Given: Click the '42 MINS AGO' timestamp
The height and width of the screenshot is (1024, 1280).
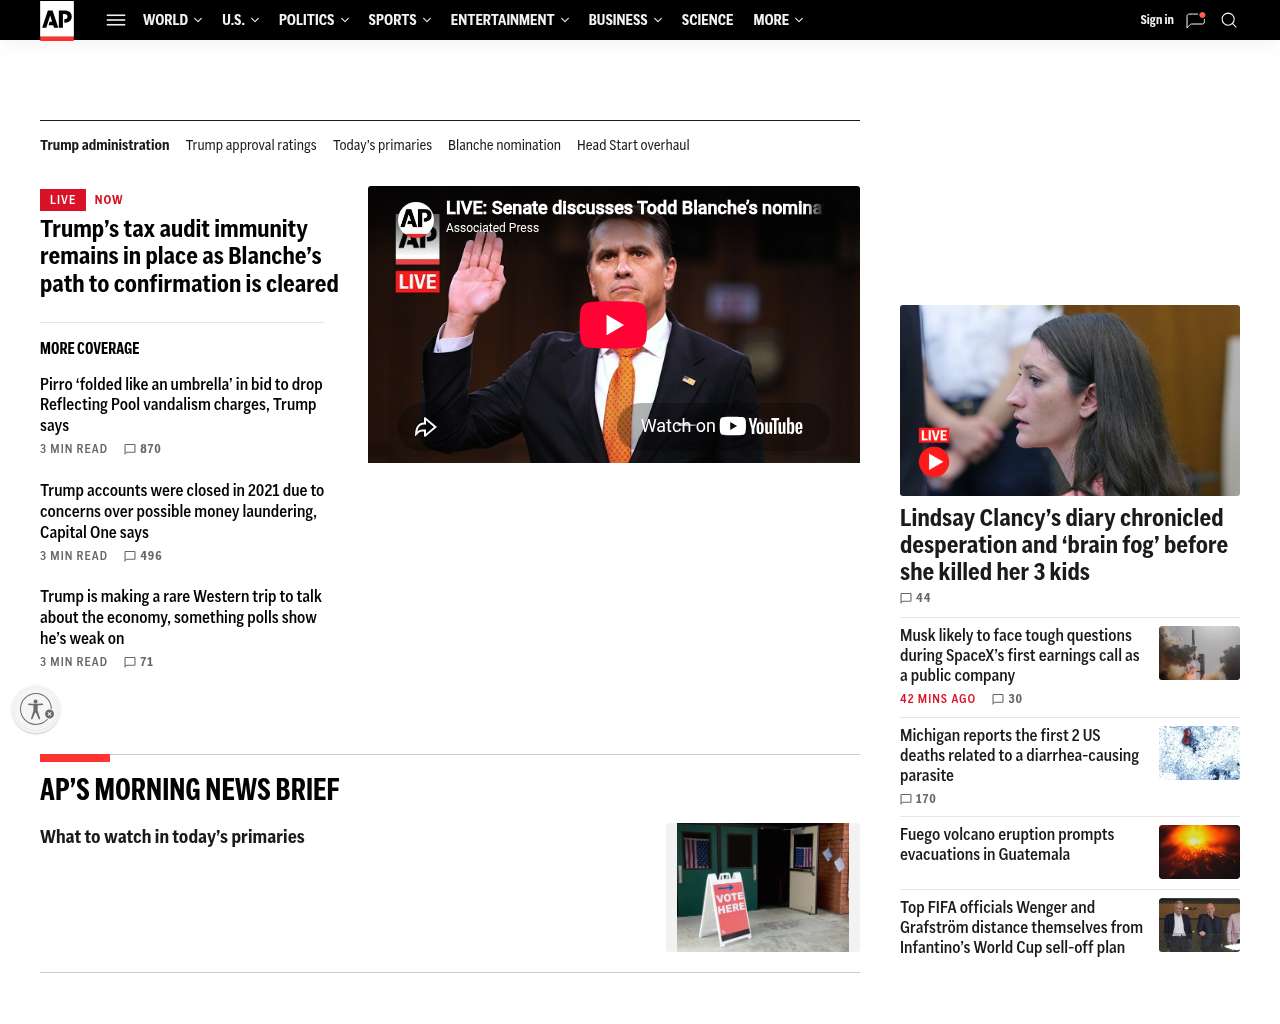Looking at the screenshot, I should 938,699.
